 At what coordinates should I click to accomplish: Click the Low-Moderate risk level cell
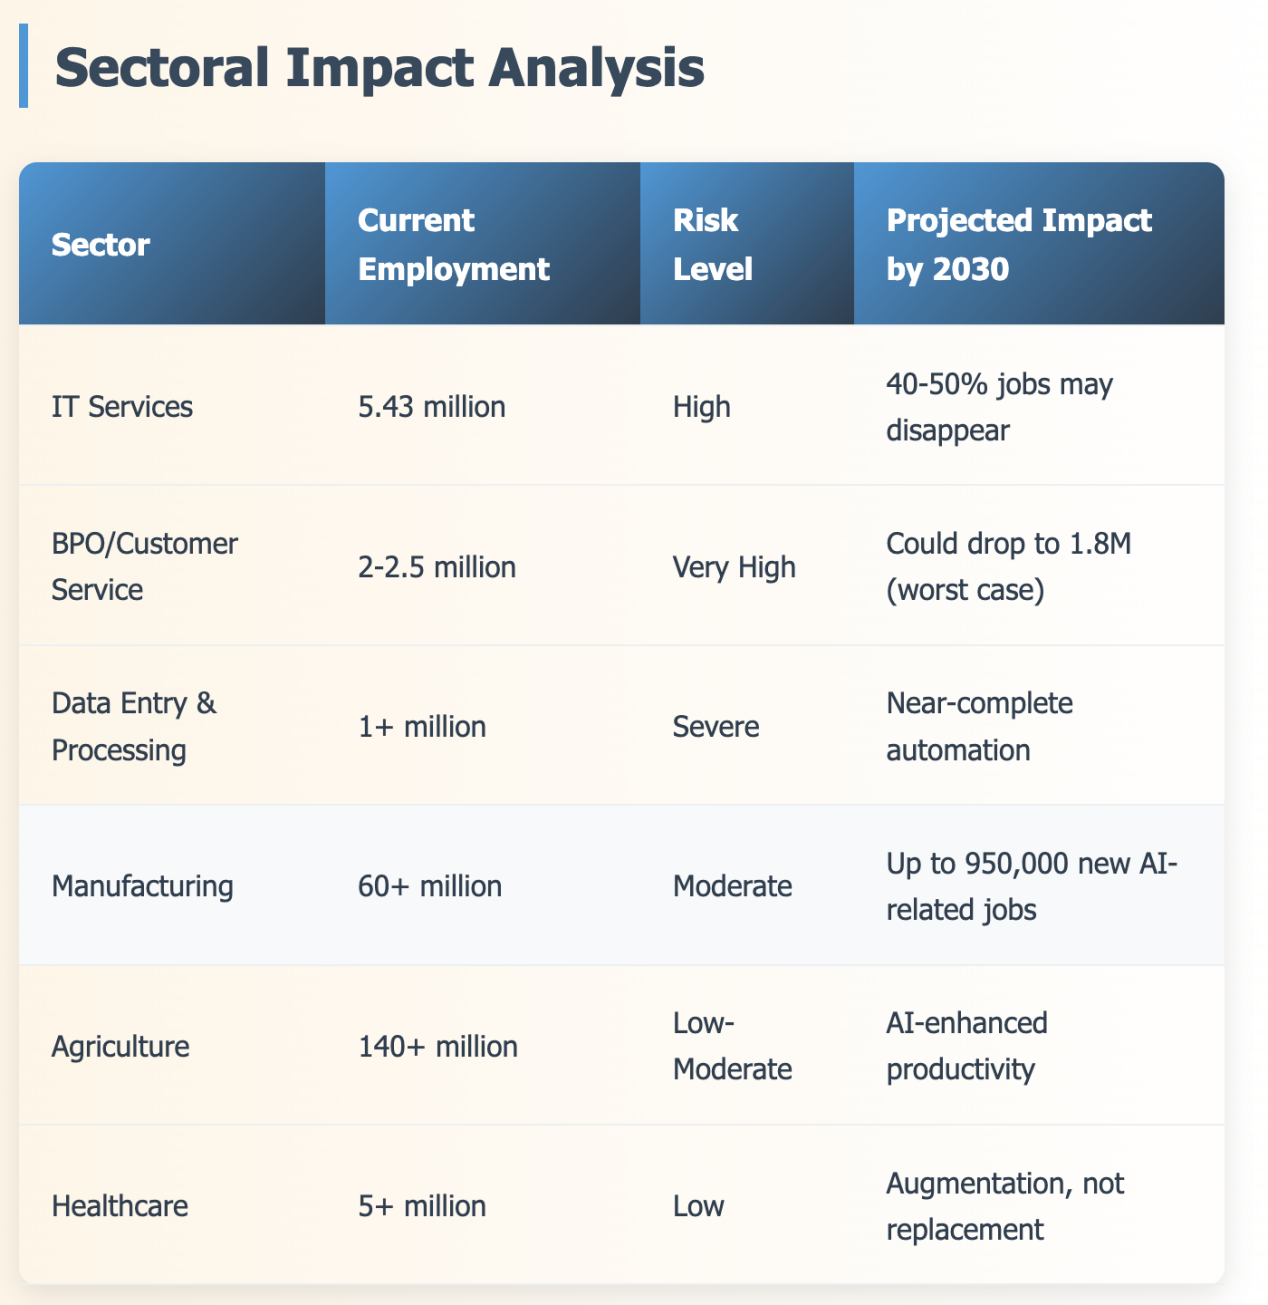click(x=732, y=1046)
